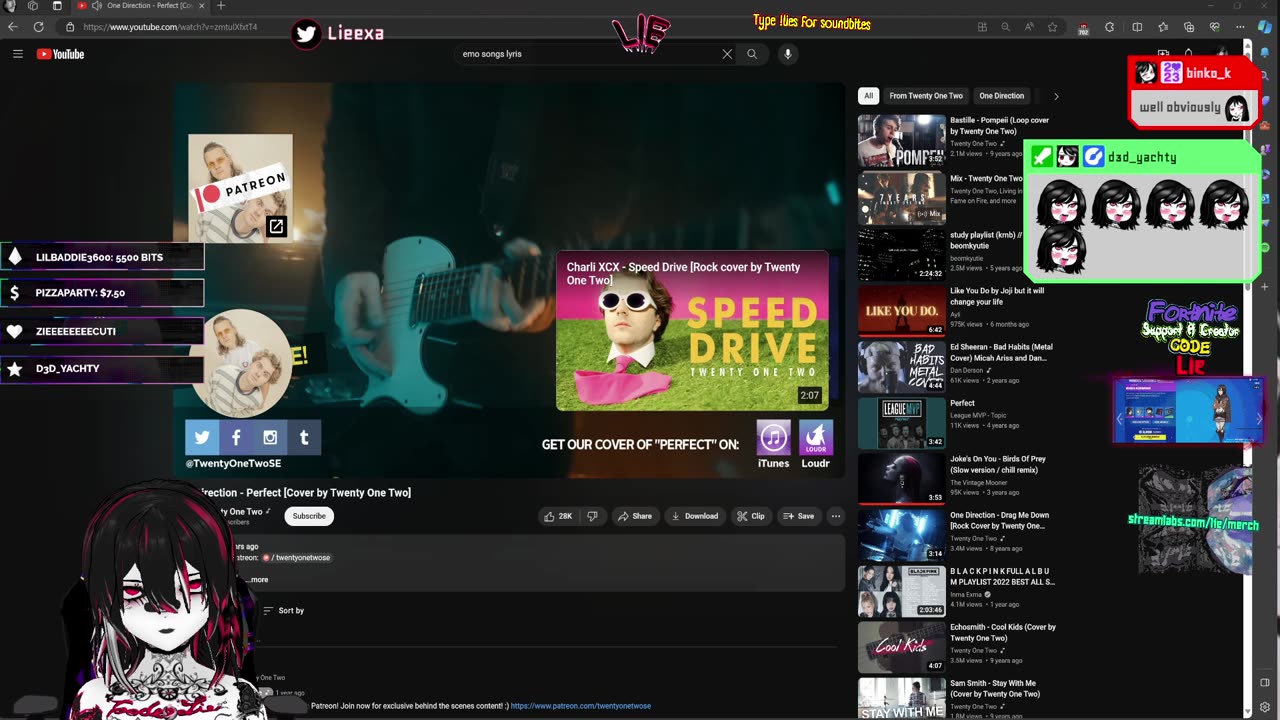Dislike the video
This screenshot has width=1280, height=720.
(x=592, y=516)
